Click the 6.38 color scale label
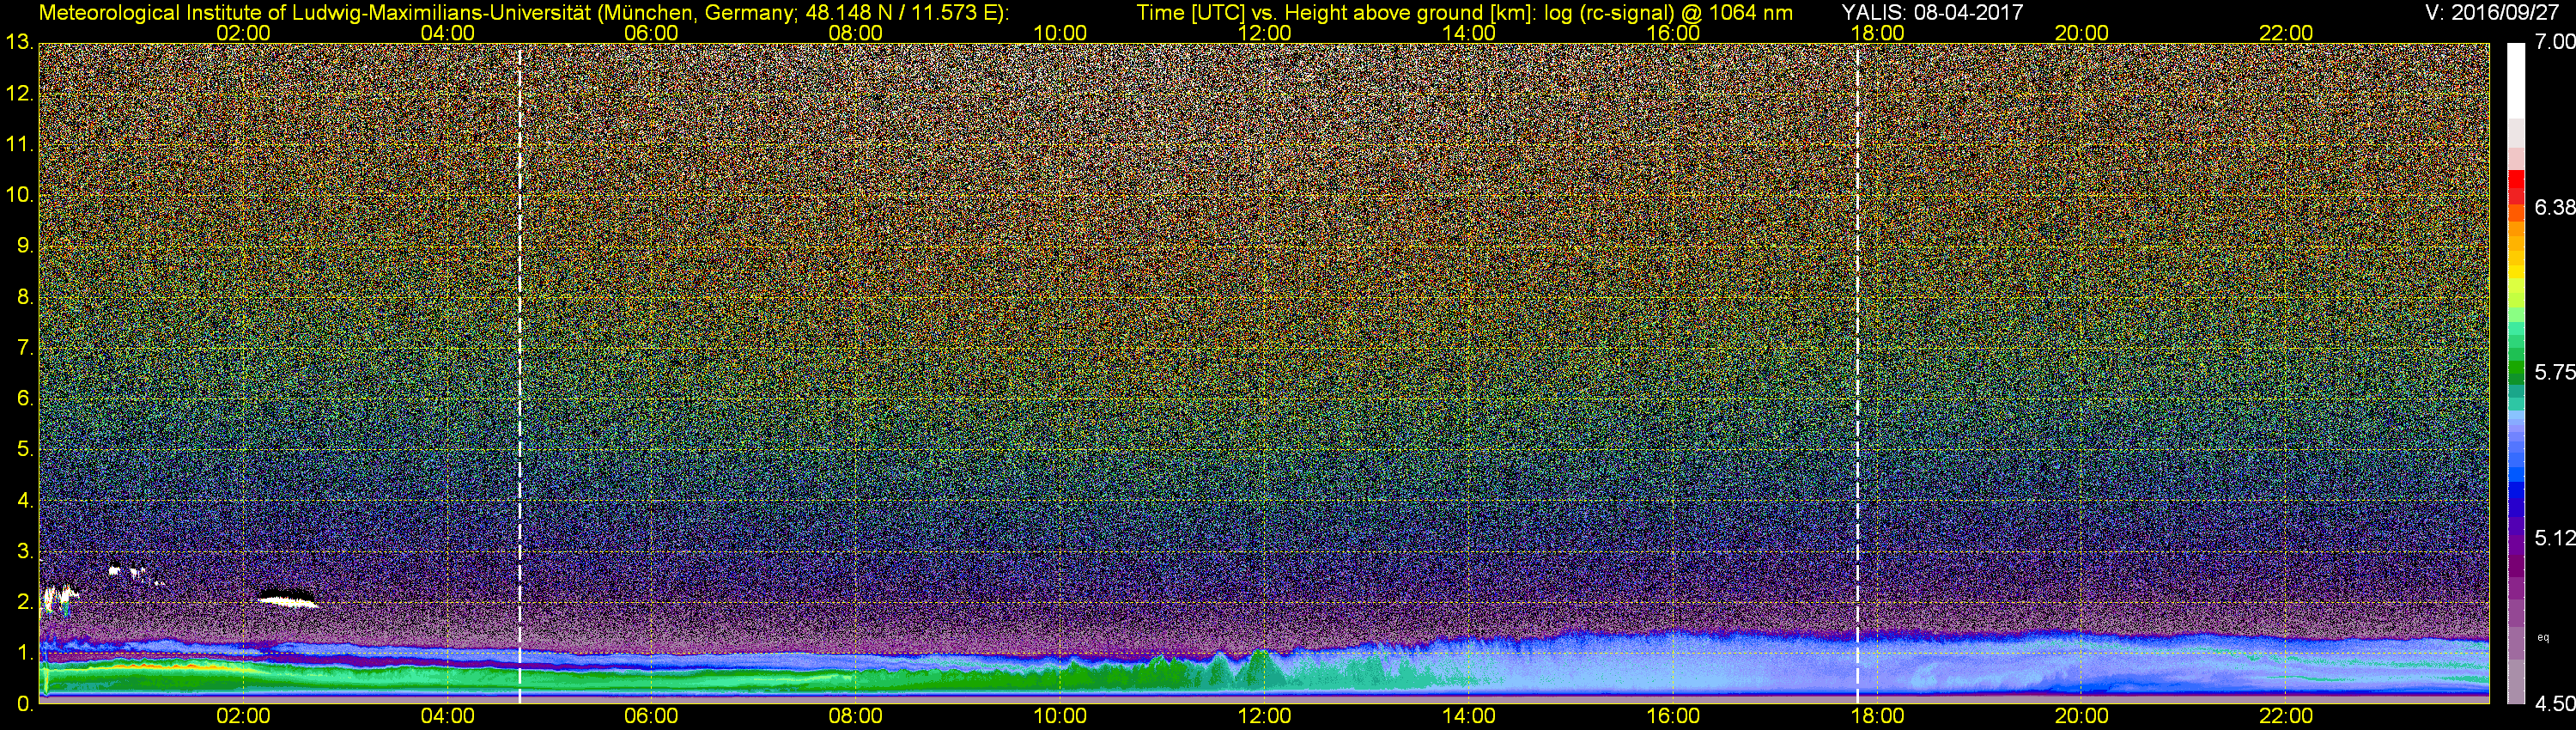Image resolution: width=2576 pixels, height=730 pixels. tap(2555, 207)
